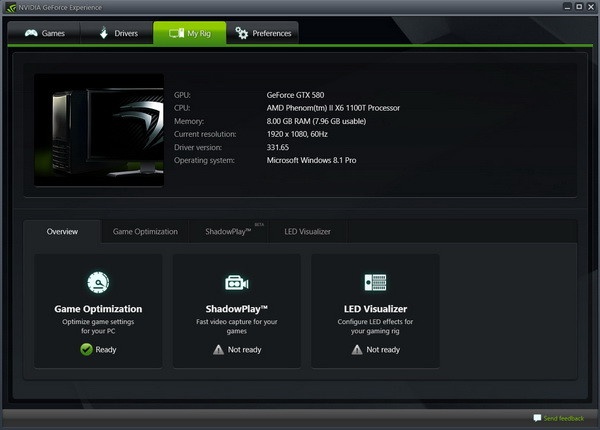The width and height of the screenshot is (600, 430).
Task: Click the LED Visualizer panel icon
Action: pos(375,282)
